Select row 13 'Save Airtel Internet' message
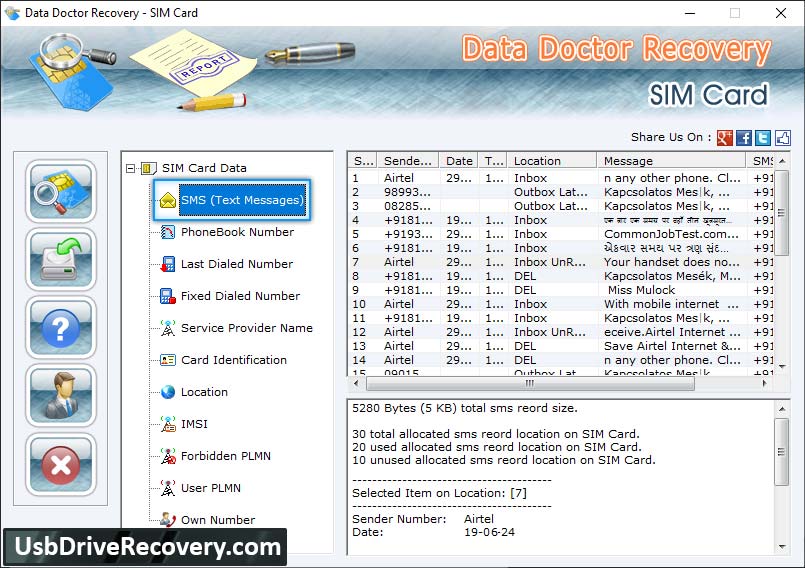 click(x=672, y=346)
